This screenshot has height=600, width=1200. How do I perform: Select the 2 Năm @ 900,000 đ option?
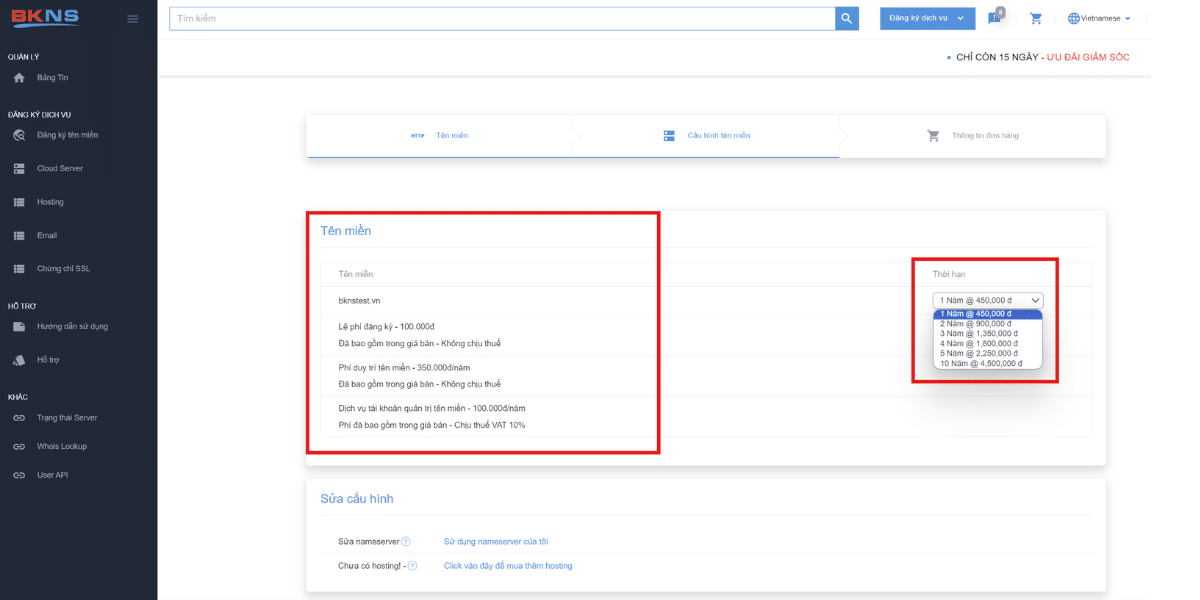[975, 324]
